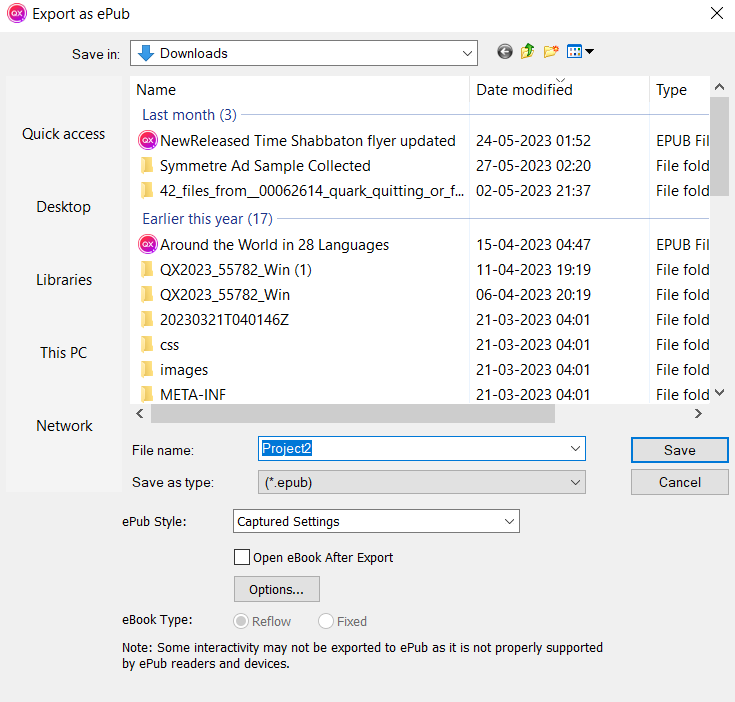Go to Quick access location
This screenshot has width=735, height=702.
tap(64, 134)
